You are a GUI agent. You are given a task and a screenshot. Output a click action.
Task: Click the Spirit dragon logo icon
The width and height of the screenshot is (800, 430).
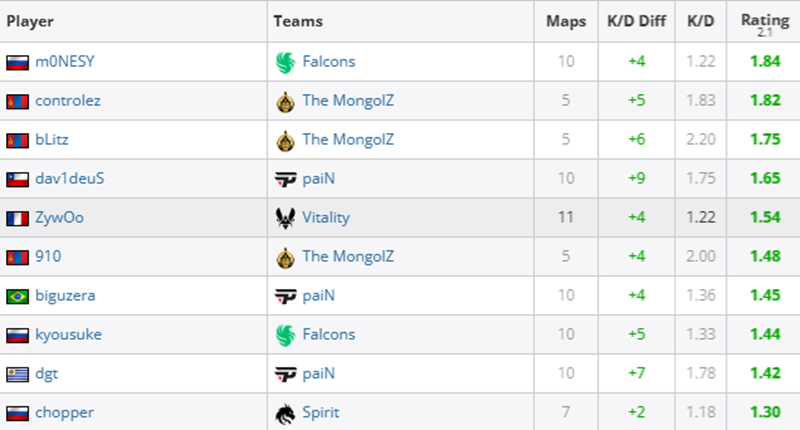point(286,413)
